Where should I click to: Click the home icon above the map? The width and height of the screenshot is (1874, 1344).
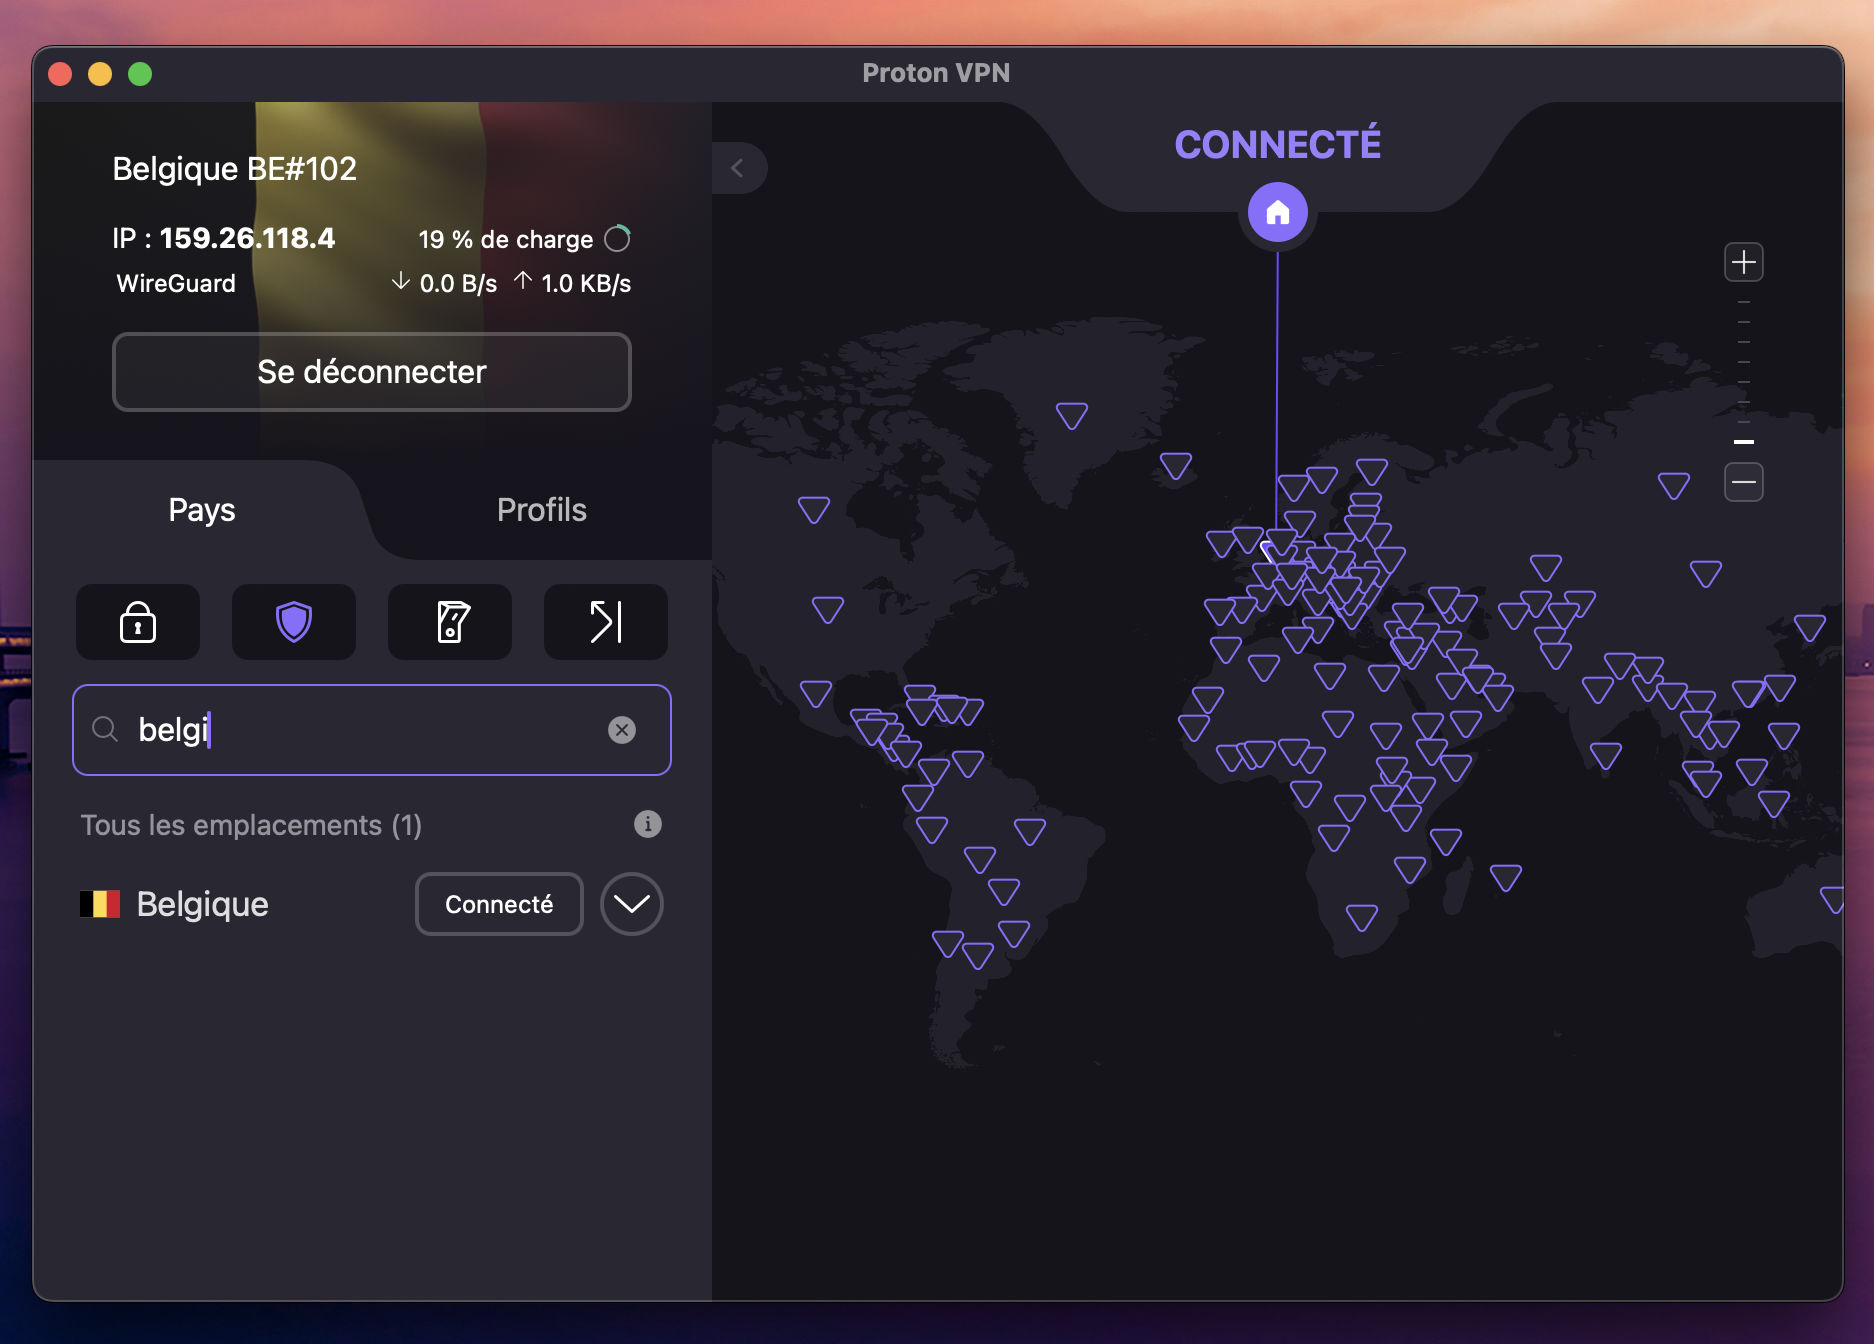click(x=1276, y=212)
